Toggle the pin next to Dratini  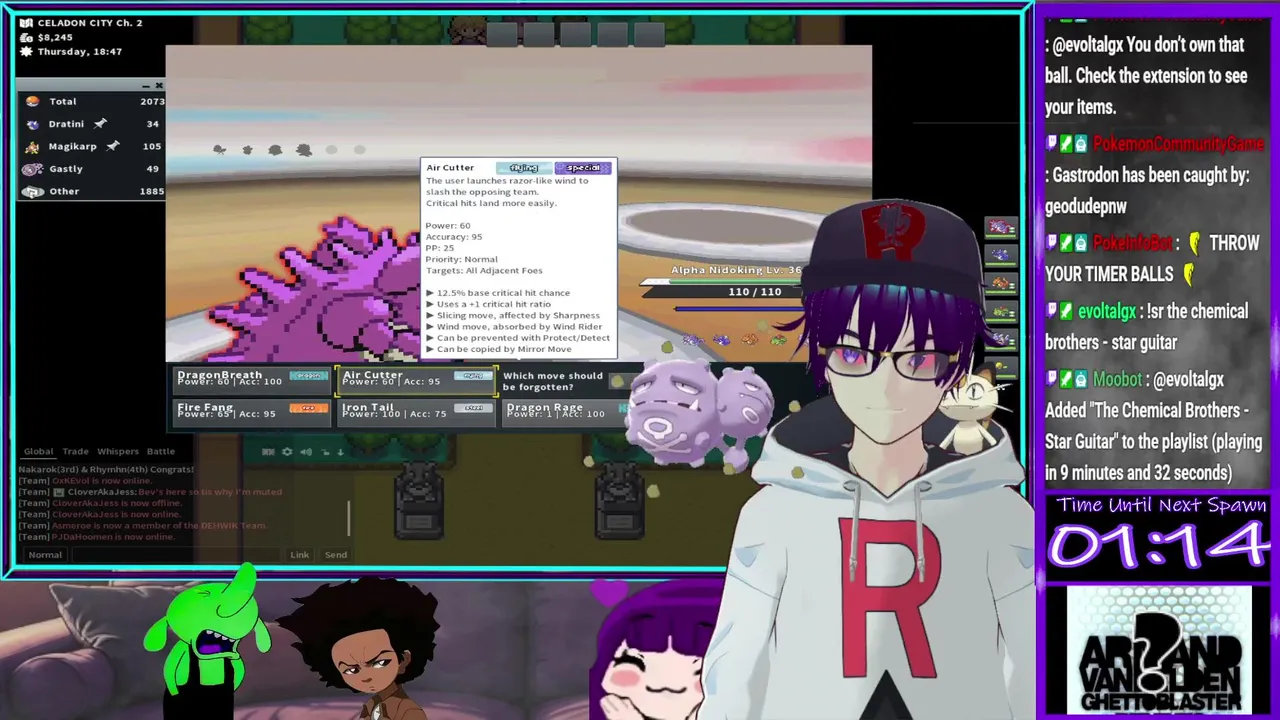[x=100, y=124]
